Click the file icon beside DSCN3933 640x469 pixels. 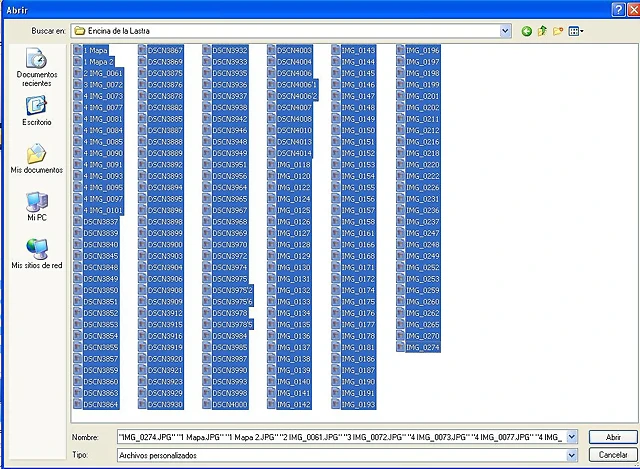(x=207, y=61)
